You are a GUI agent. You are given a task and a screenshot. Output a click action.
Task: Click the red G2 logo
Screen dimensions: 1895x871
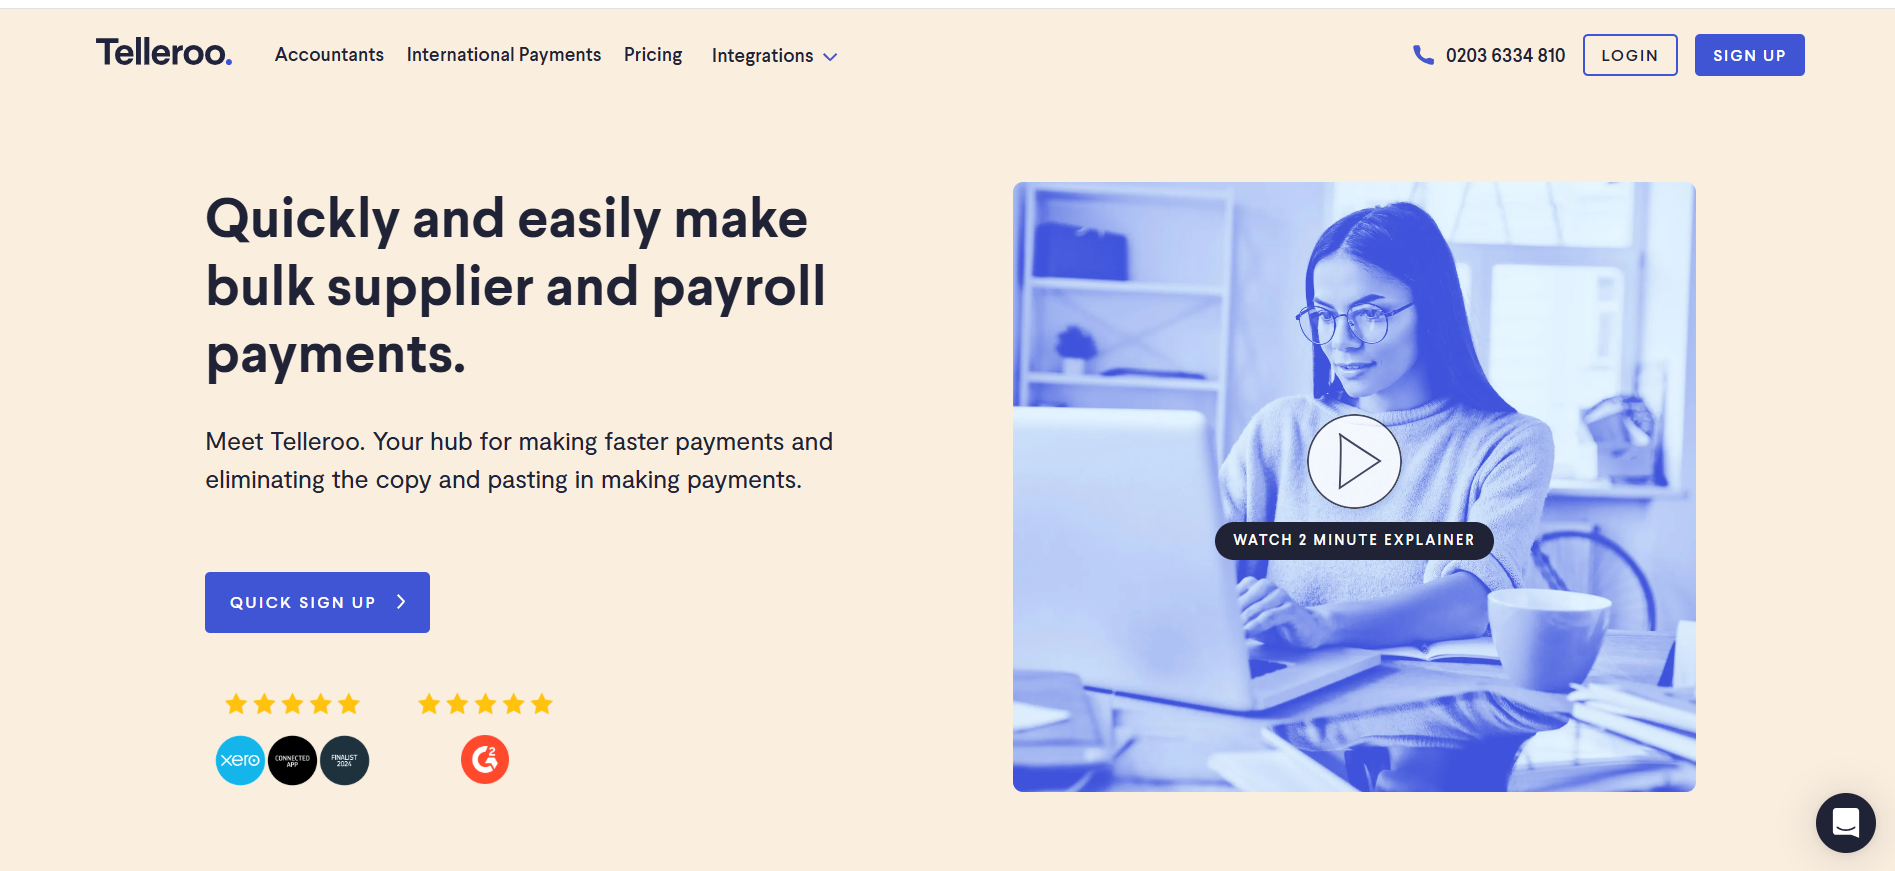(485, 760)
